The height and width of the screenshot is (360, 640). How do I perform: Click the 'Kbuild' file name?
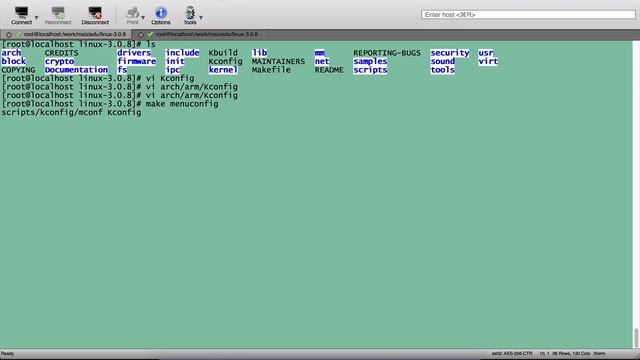coord(223,53)
